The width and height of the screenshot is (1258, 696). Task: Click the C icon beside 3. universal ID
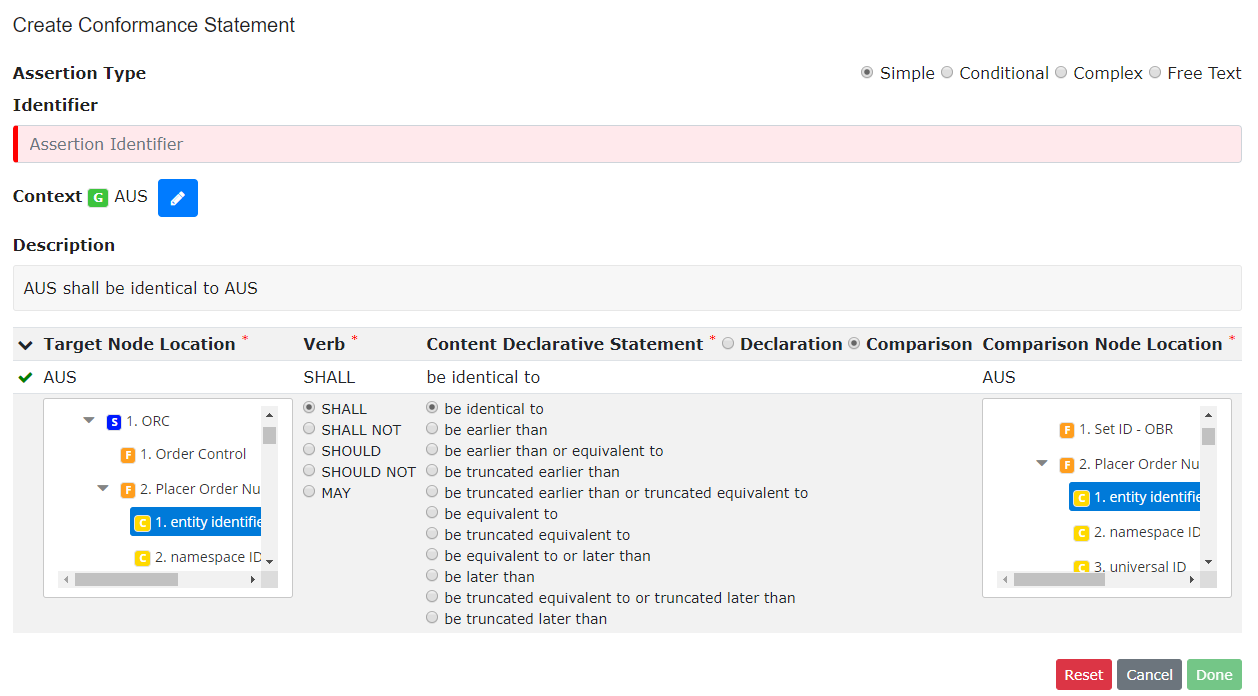[1081, 567]
